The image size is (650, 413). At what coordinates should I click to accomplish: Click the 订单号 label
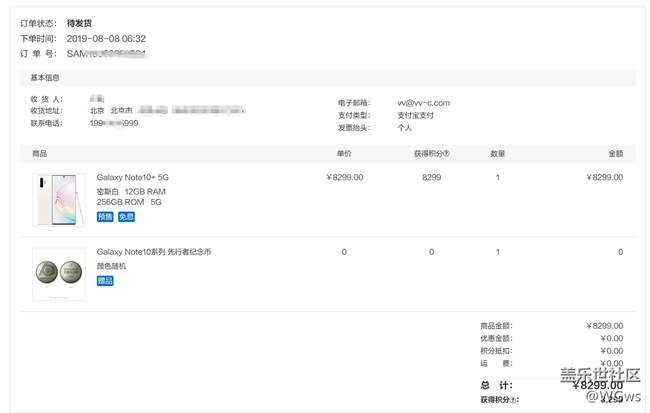(x=38, y=53)
